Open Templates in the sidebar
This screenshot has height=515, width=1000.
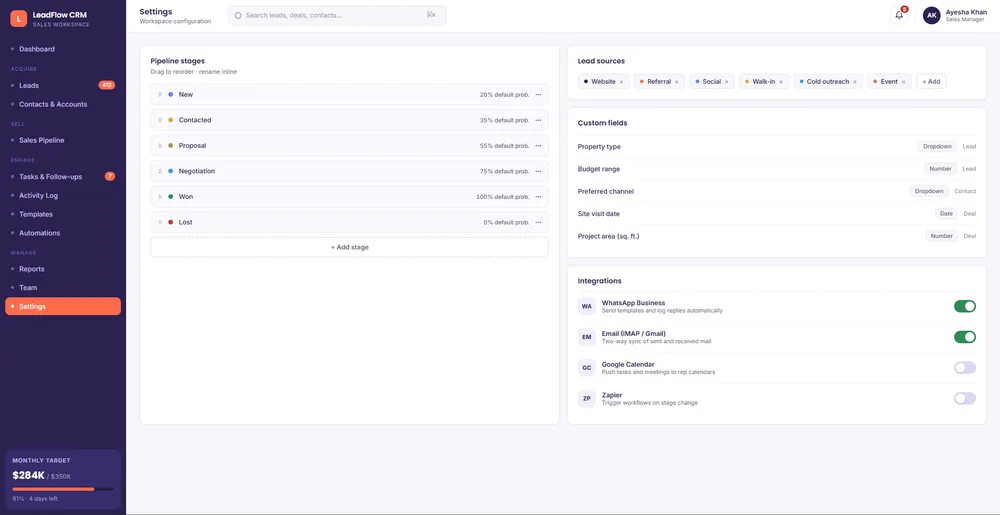coord(62,214)
